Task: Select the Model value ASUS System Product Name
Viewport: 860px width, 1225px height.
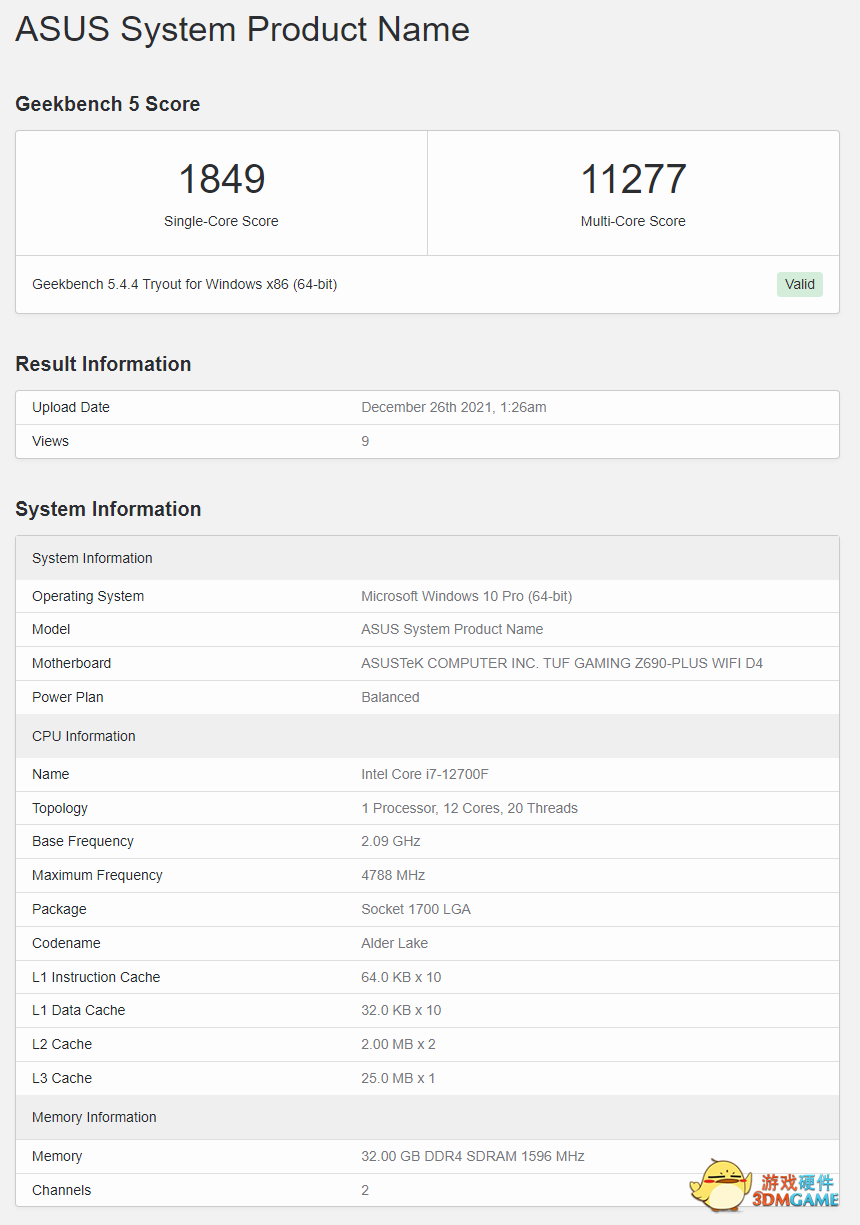Action: (x=452, y=629)
